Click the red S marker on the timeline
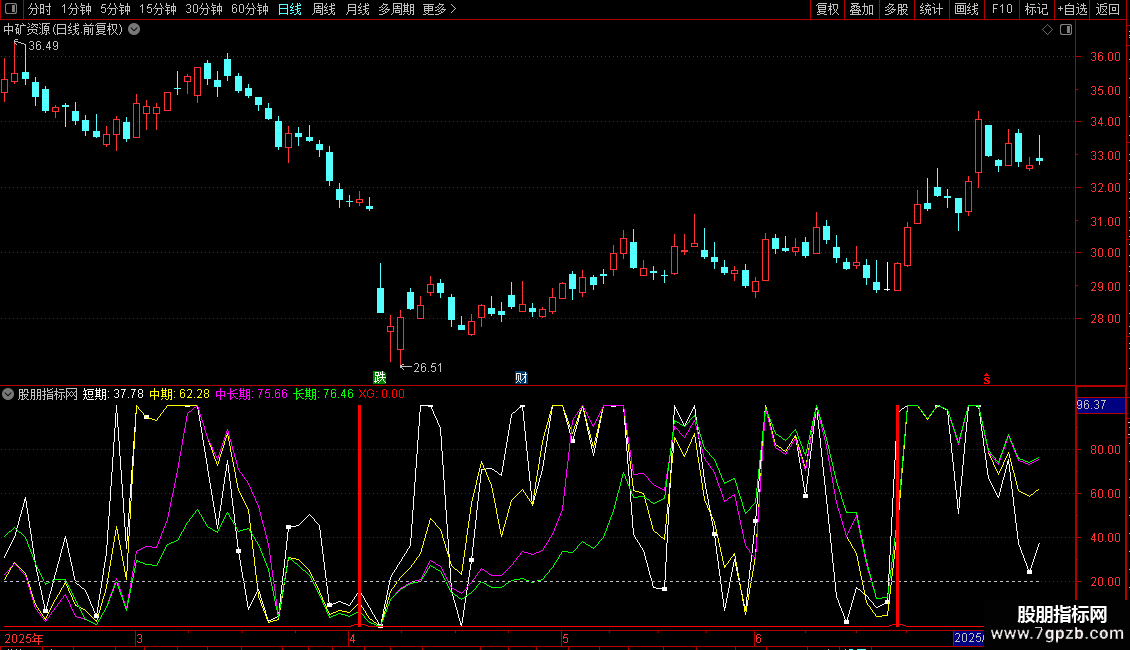This screenshot has height=650, width=1130. [986, 378]
